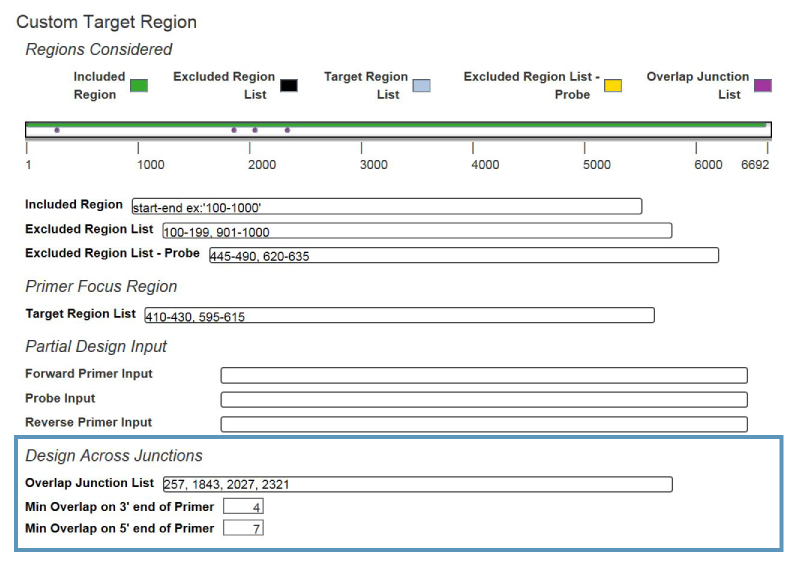Select the junction marker dot near position 2321
This screenshot has width=792, height=566.
(x=287, y=130)
